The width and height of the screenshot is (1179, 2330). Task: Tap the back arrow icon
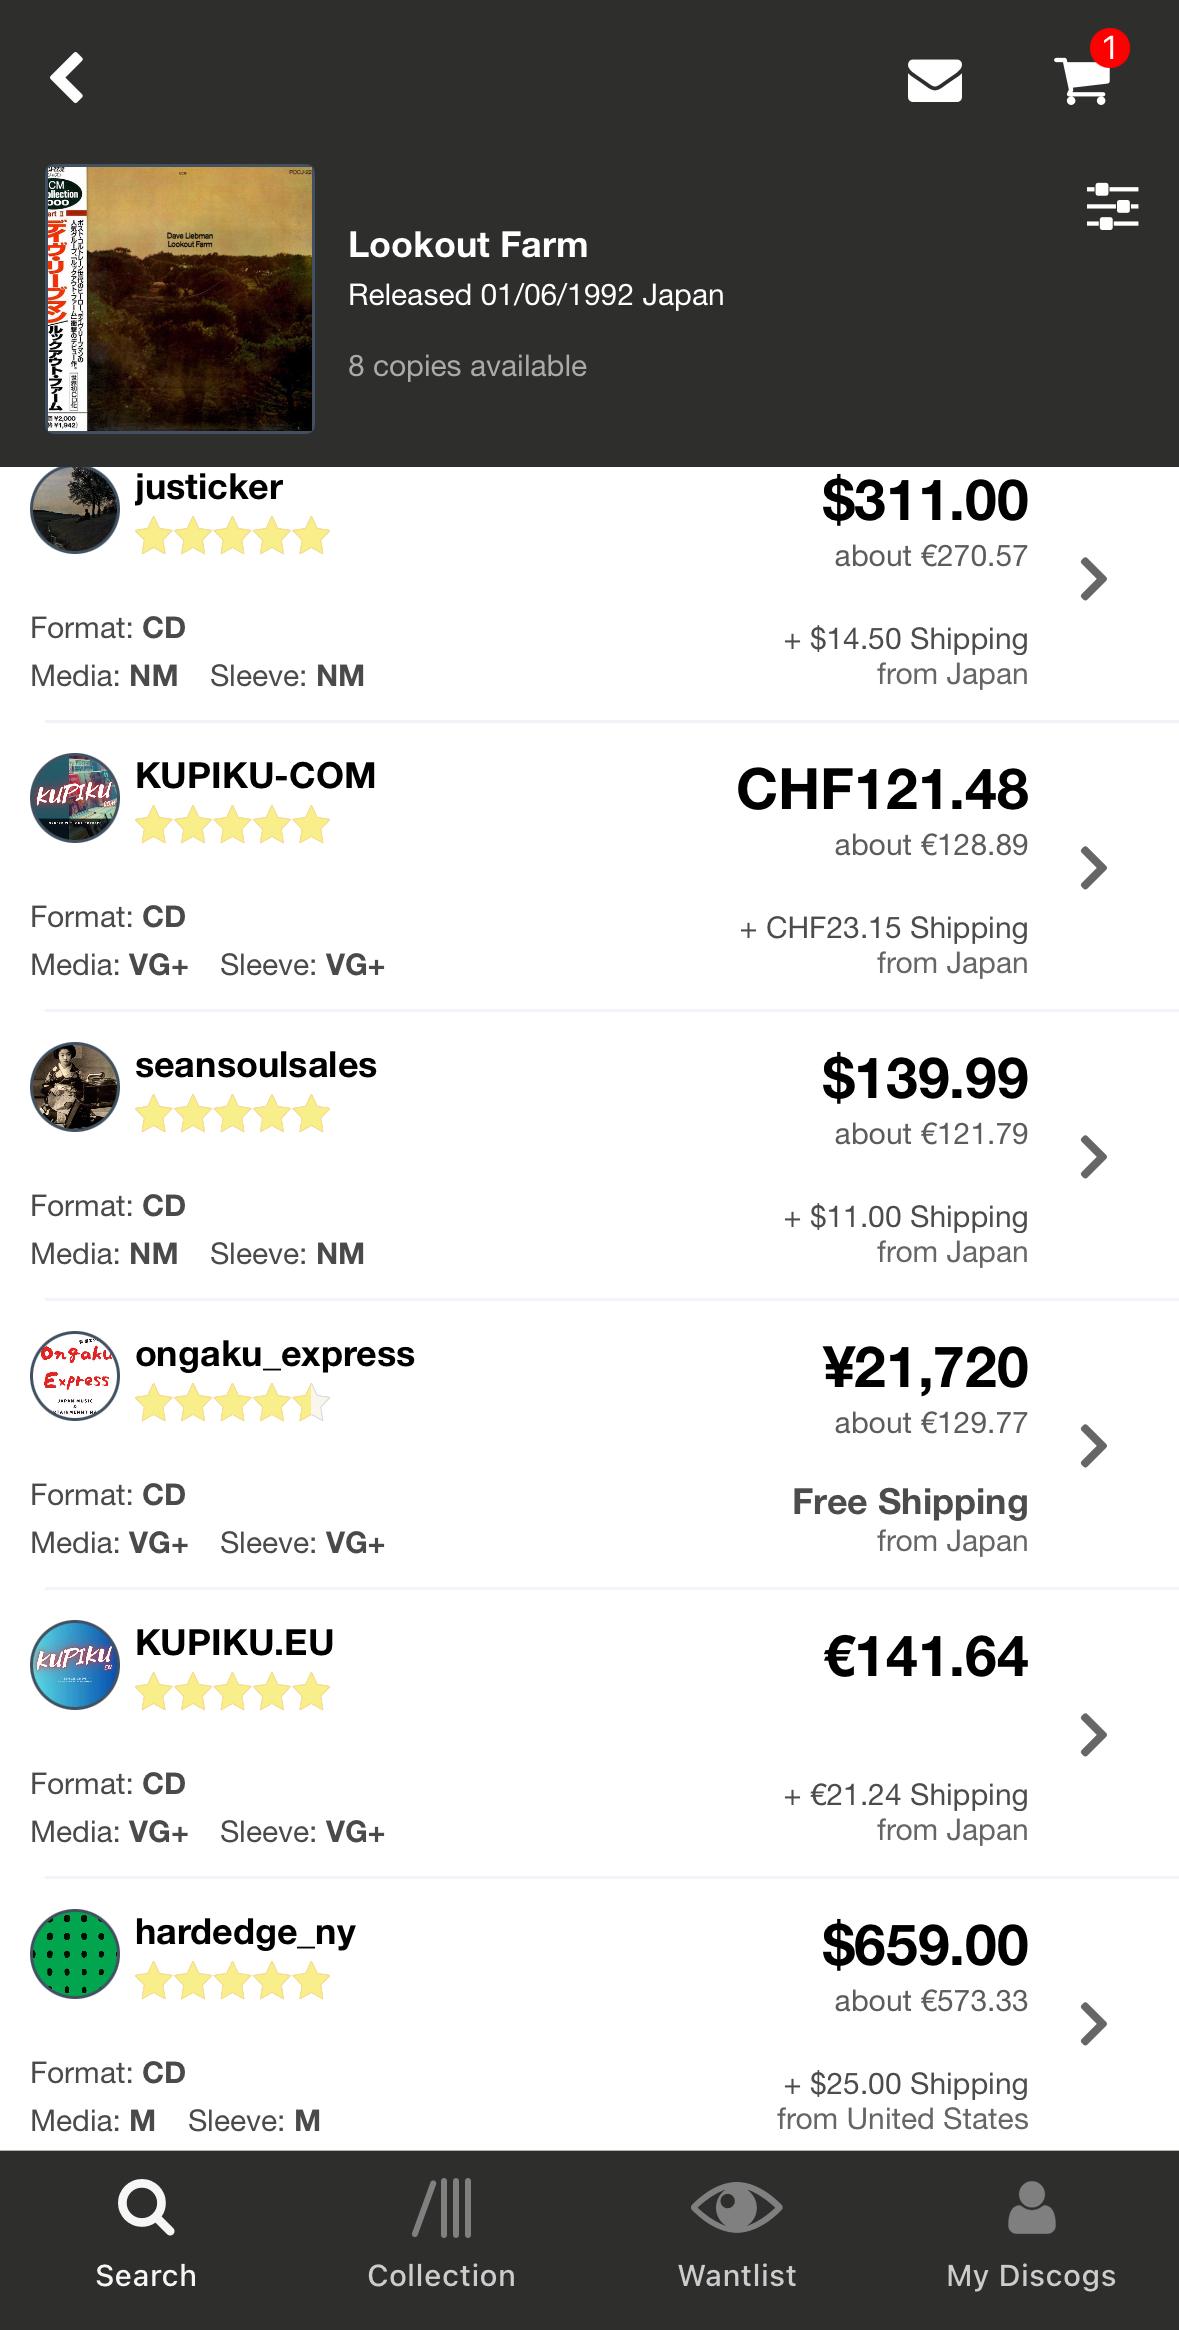(67, 78)
